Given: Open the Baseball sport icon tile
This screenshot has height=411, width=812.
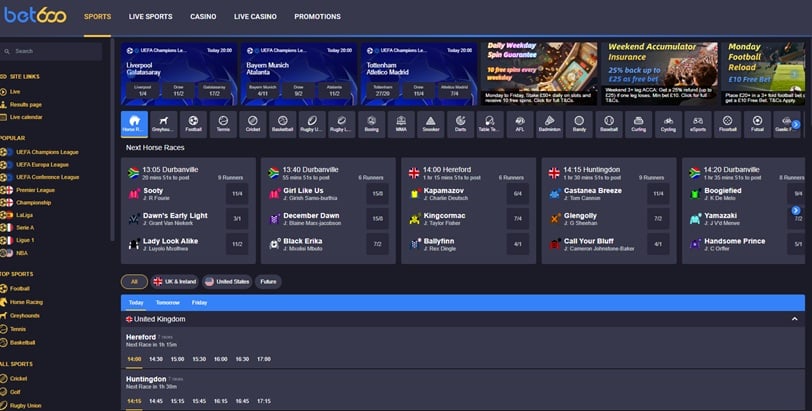Looking at the screenshot, I should click(609, 124).
